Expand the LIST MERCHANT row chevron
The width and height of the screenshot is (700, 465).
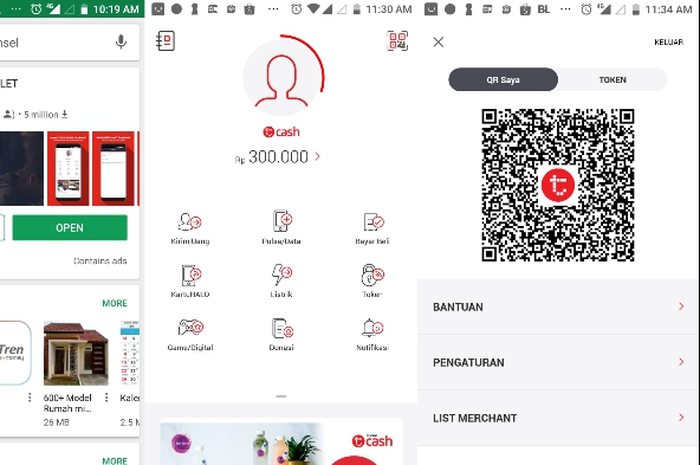point(681,418)
